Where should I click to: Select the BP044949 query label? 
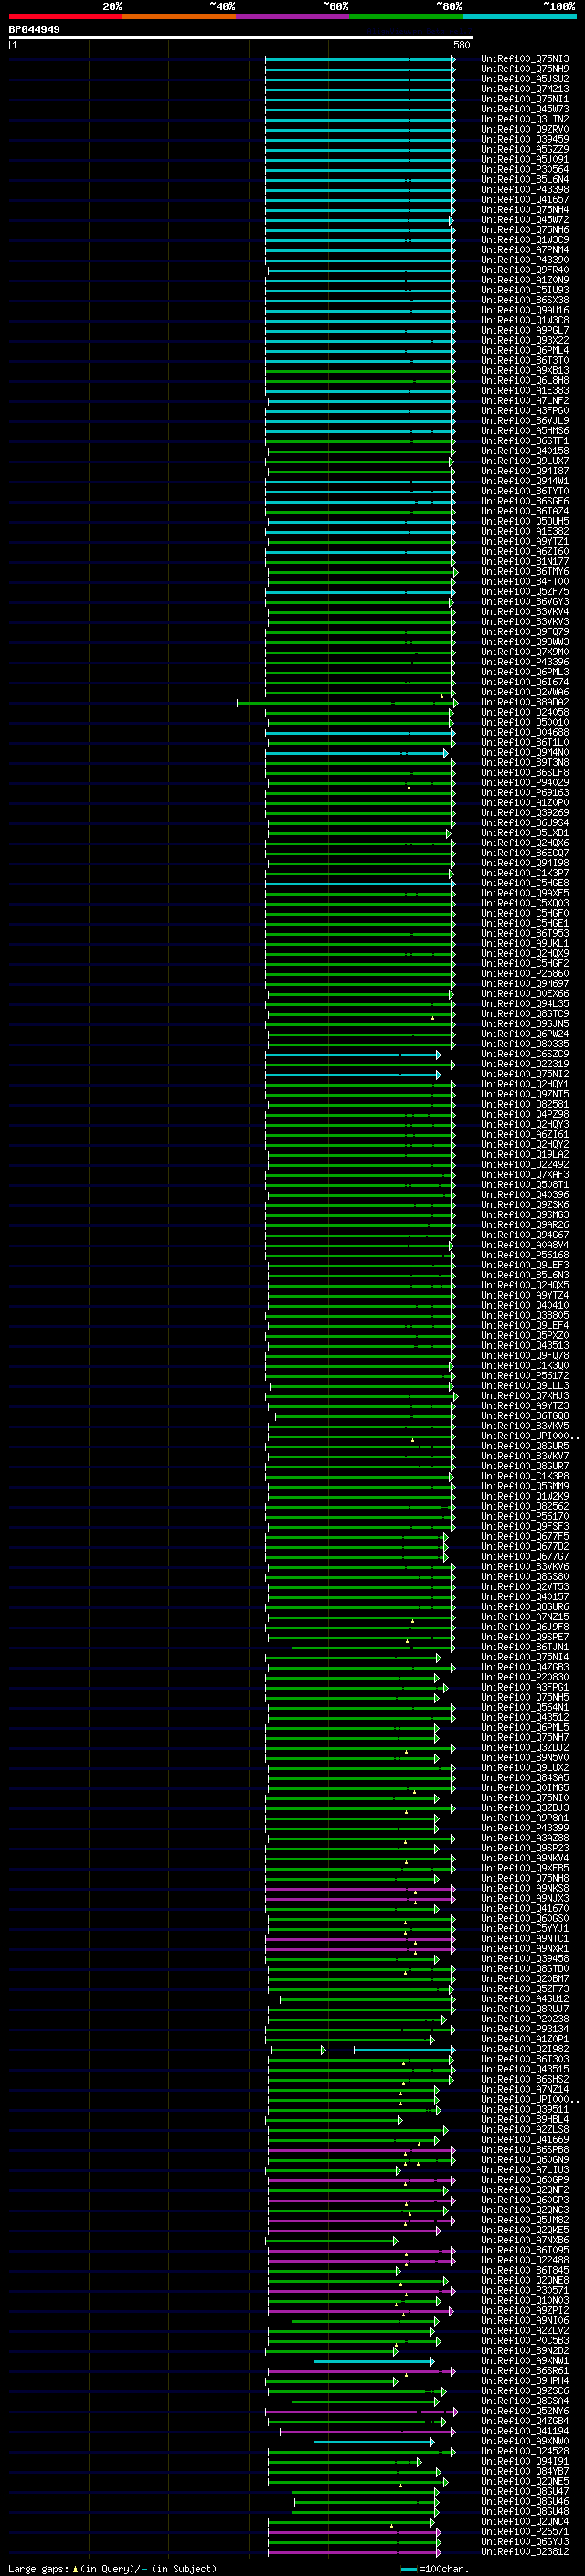click(x=34, y=29)
